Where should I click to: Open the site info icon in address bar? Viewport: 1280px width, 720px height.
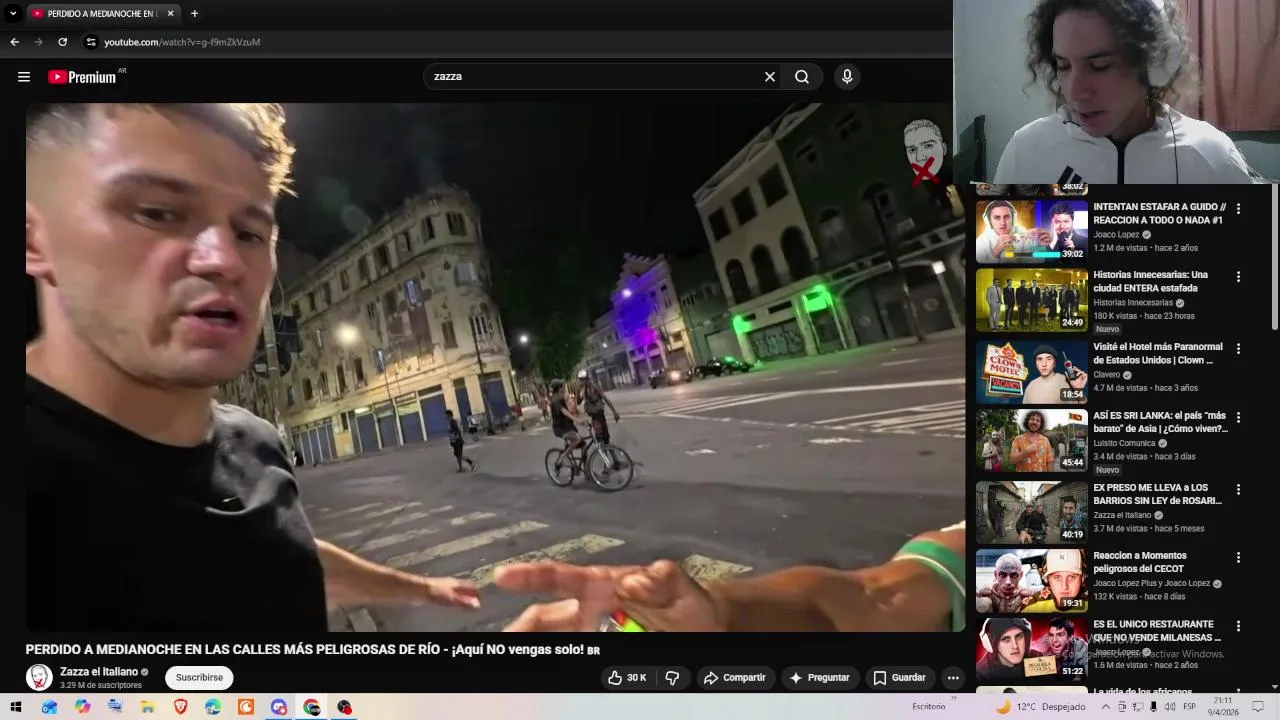(91, 42)
